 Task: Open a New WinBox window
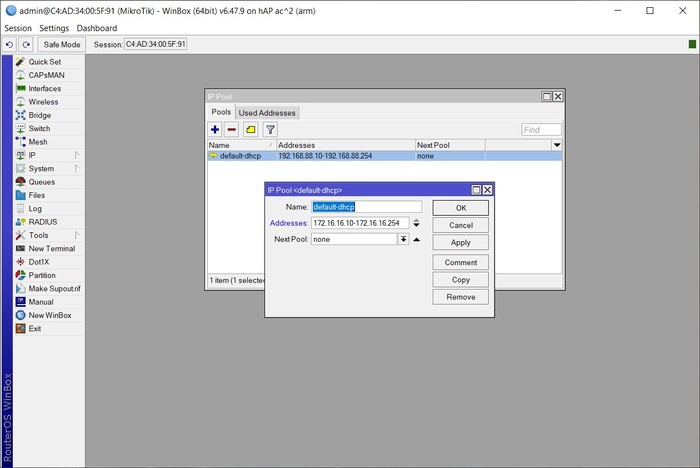pyautogui.click(x=49, y=315)
